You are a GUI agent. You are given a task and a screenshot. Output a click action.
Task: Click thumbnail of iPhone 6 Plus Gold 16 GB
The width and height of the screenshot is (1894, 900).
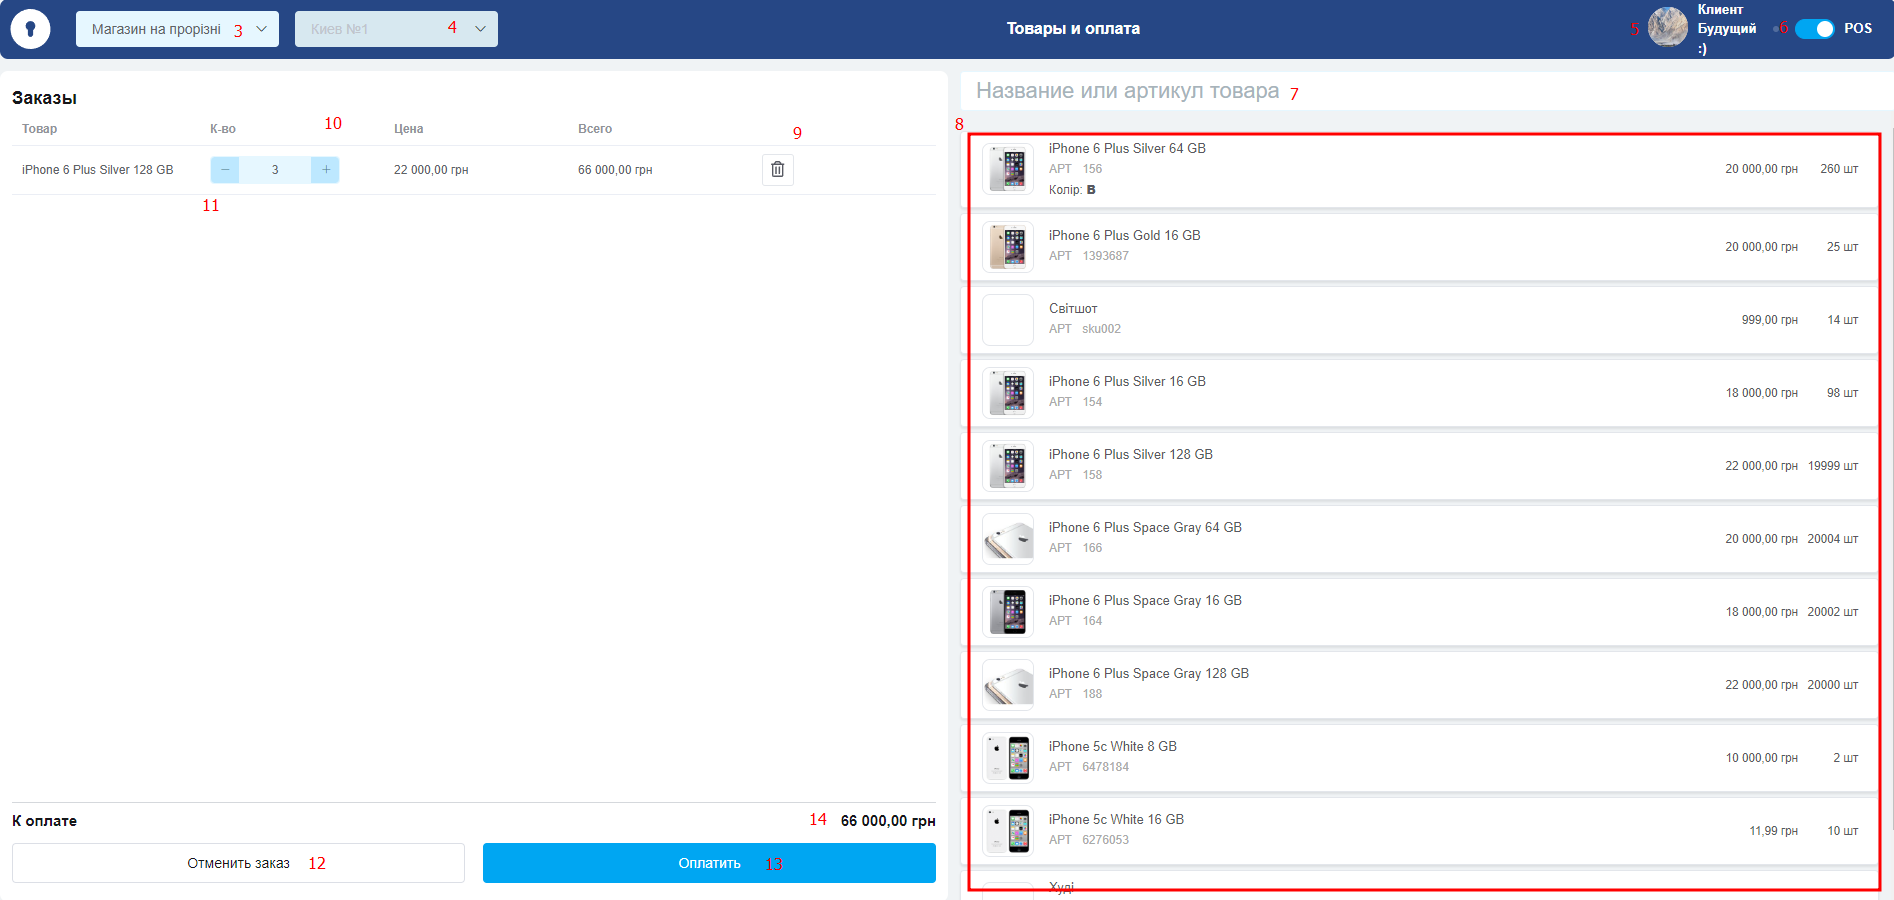click(x=1008, y=247)
